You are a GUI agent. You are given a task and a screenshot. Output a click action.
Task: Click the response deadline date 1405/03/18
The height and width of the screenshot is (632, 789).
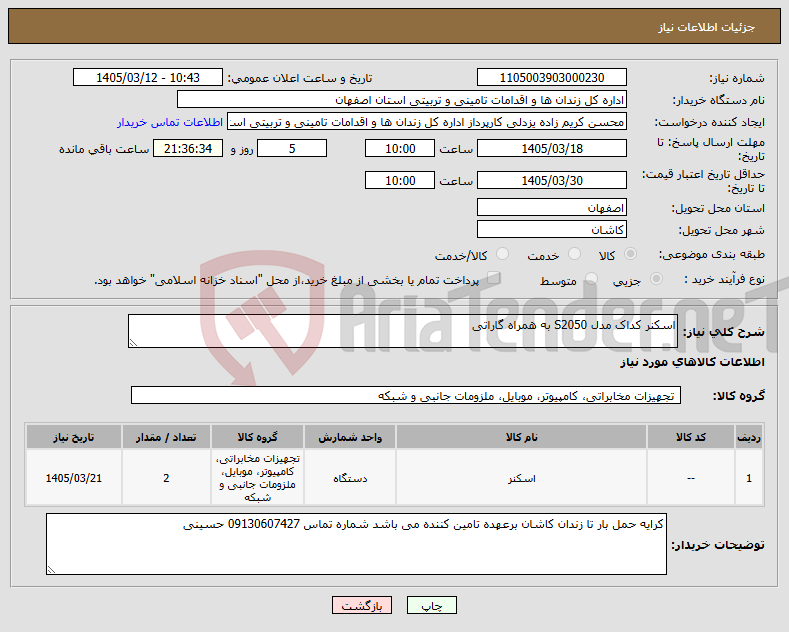[x=551, y=148]
